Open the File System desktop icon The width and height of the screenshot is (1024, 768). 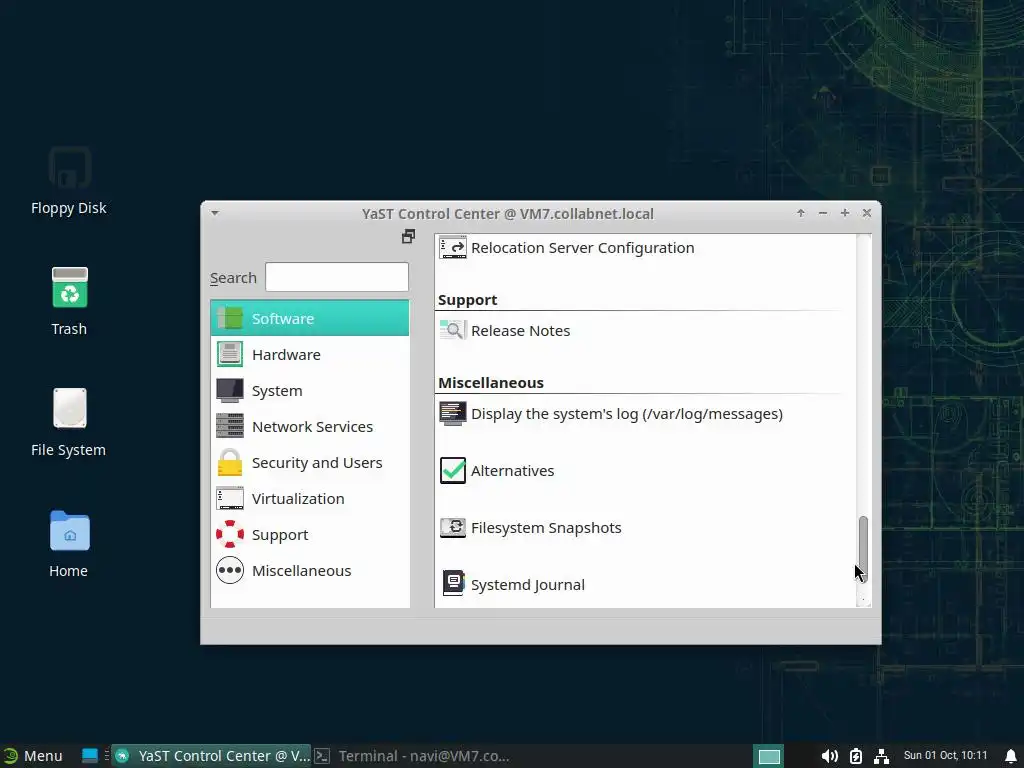click(69, 408)
